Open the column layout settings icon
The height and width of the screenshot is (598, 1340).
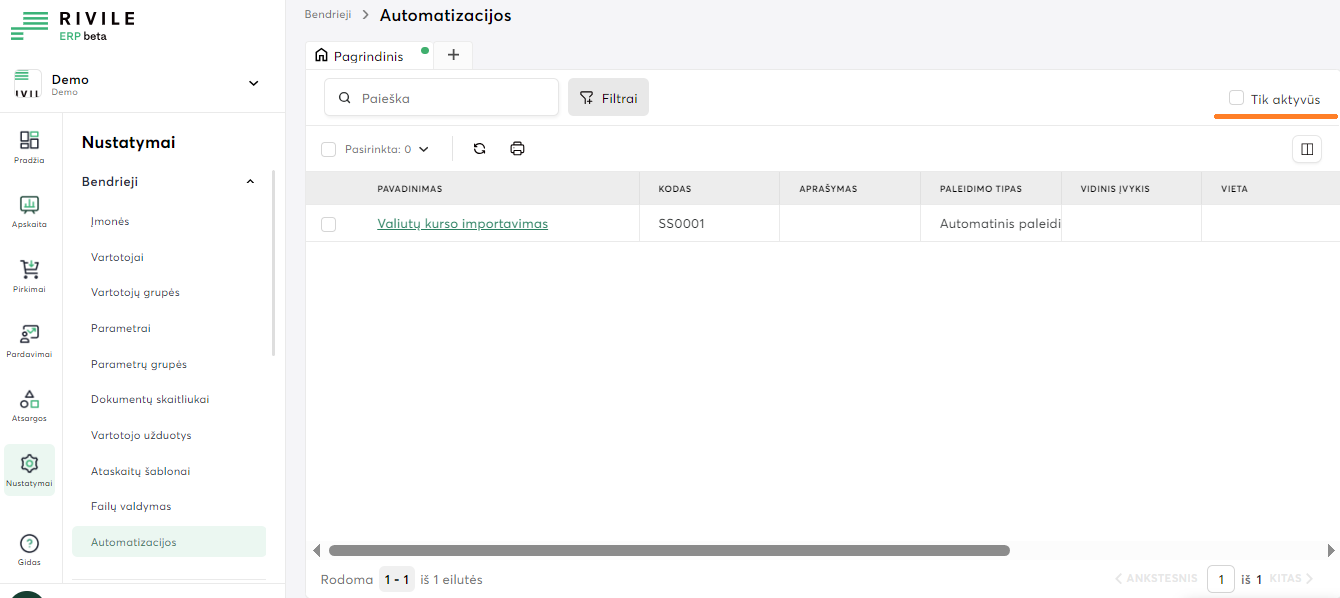point(1306,149)
